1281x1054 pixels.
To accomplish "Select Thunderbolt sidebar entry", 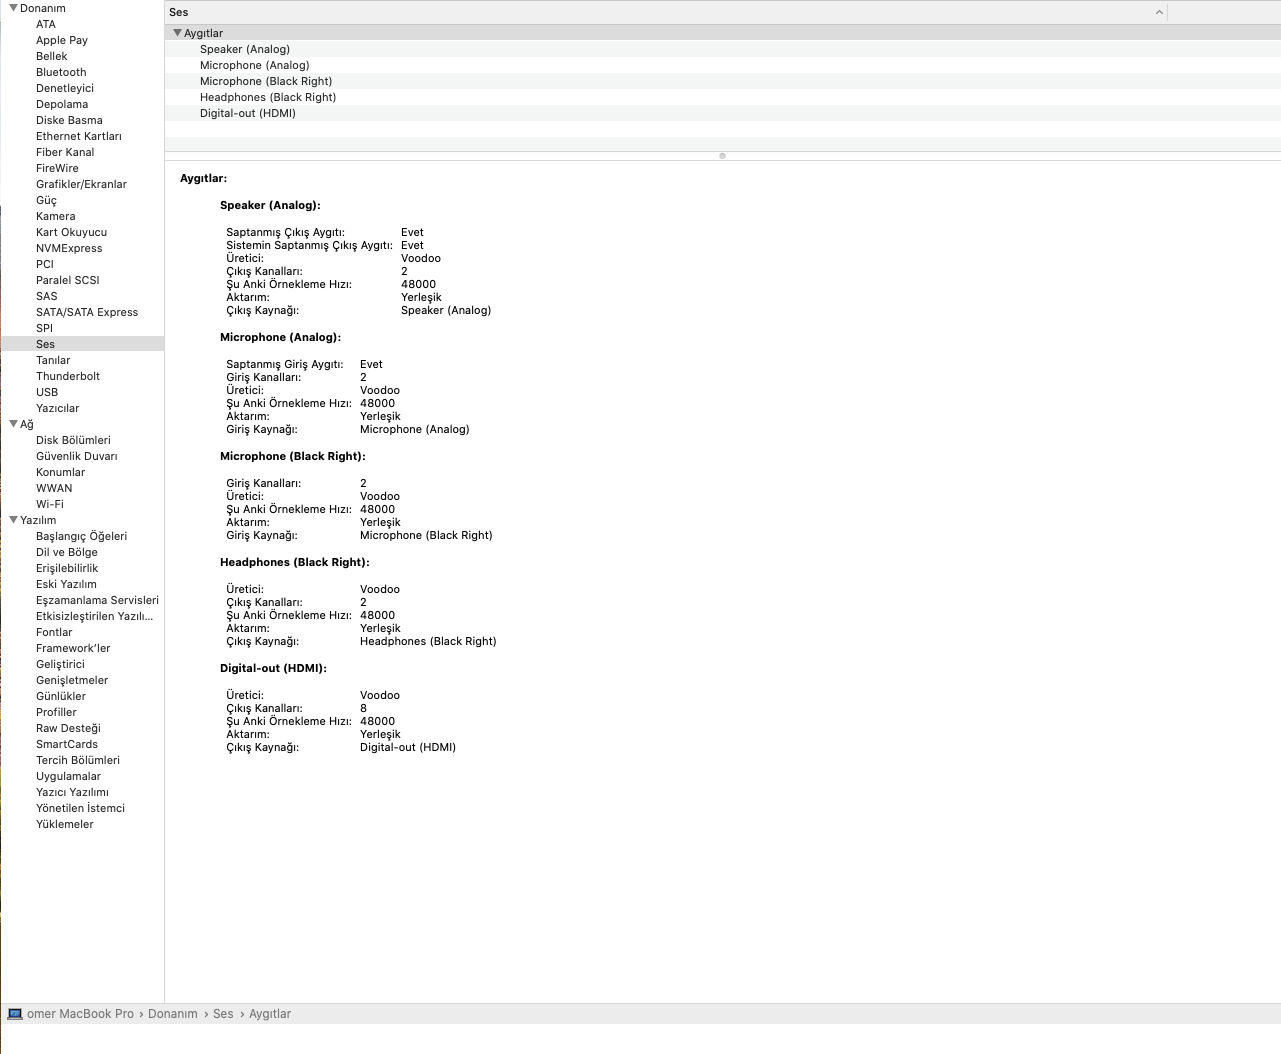I will click(x=68, y=376).
